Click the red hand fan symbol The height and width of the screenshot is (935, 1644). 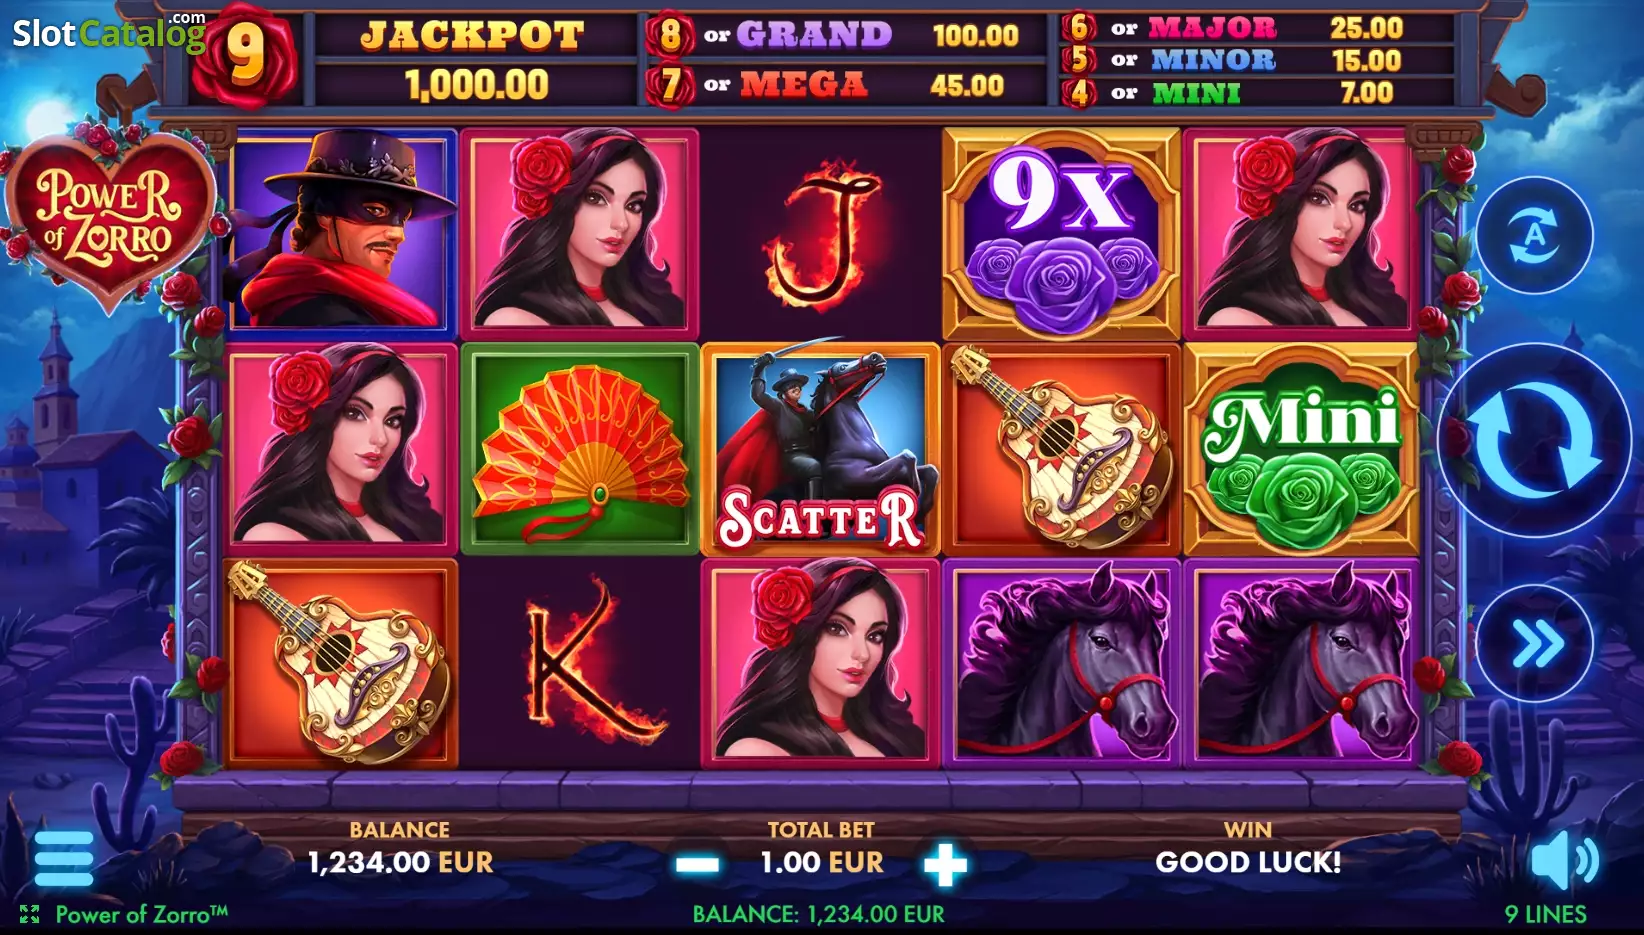coord(580,449)
